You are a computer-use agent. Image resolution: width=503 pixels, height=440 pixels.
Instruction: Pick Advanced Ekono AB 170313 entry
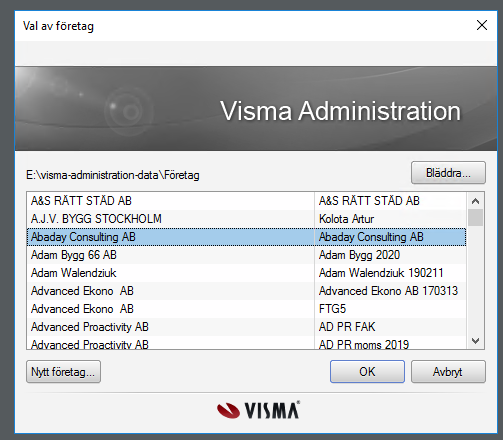pyautogui.click(x=246, y=291)
